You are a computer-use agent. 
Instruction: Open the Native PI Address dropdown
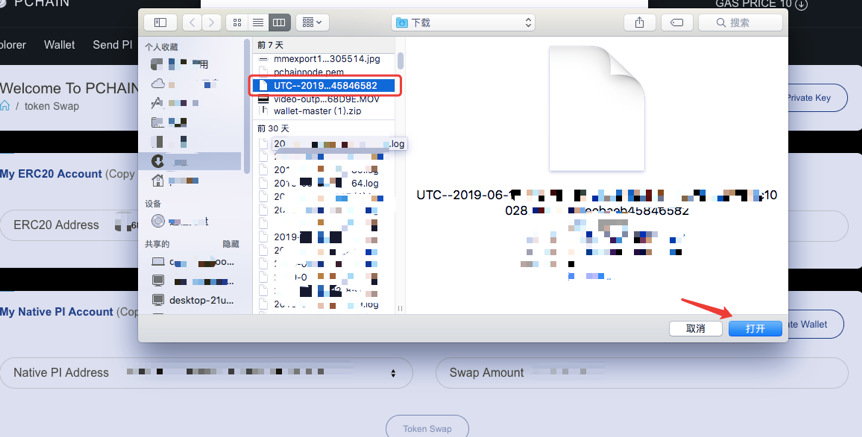pyautogui.click(x=206, y=373)
